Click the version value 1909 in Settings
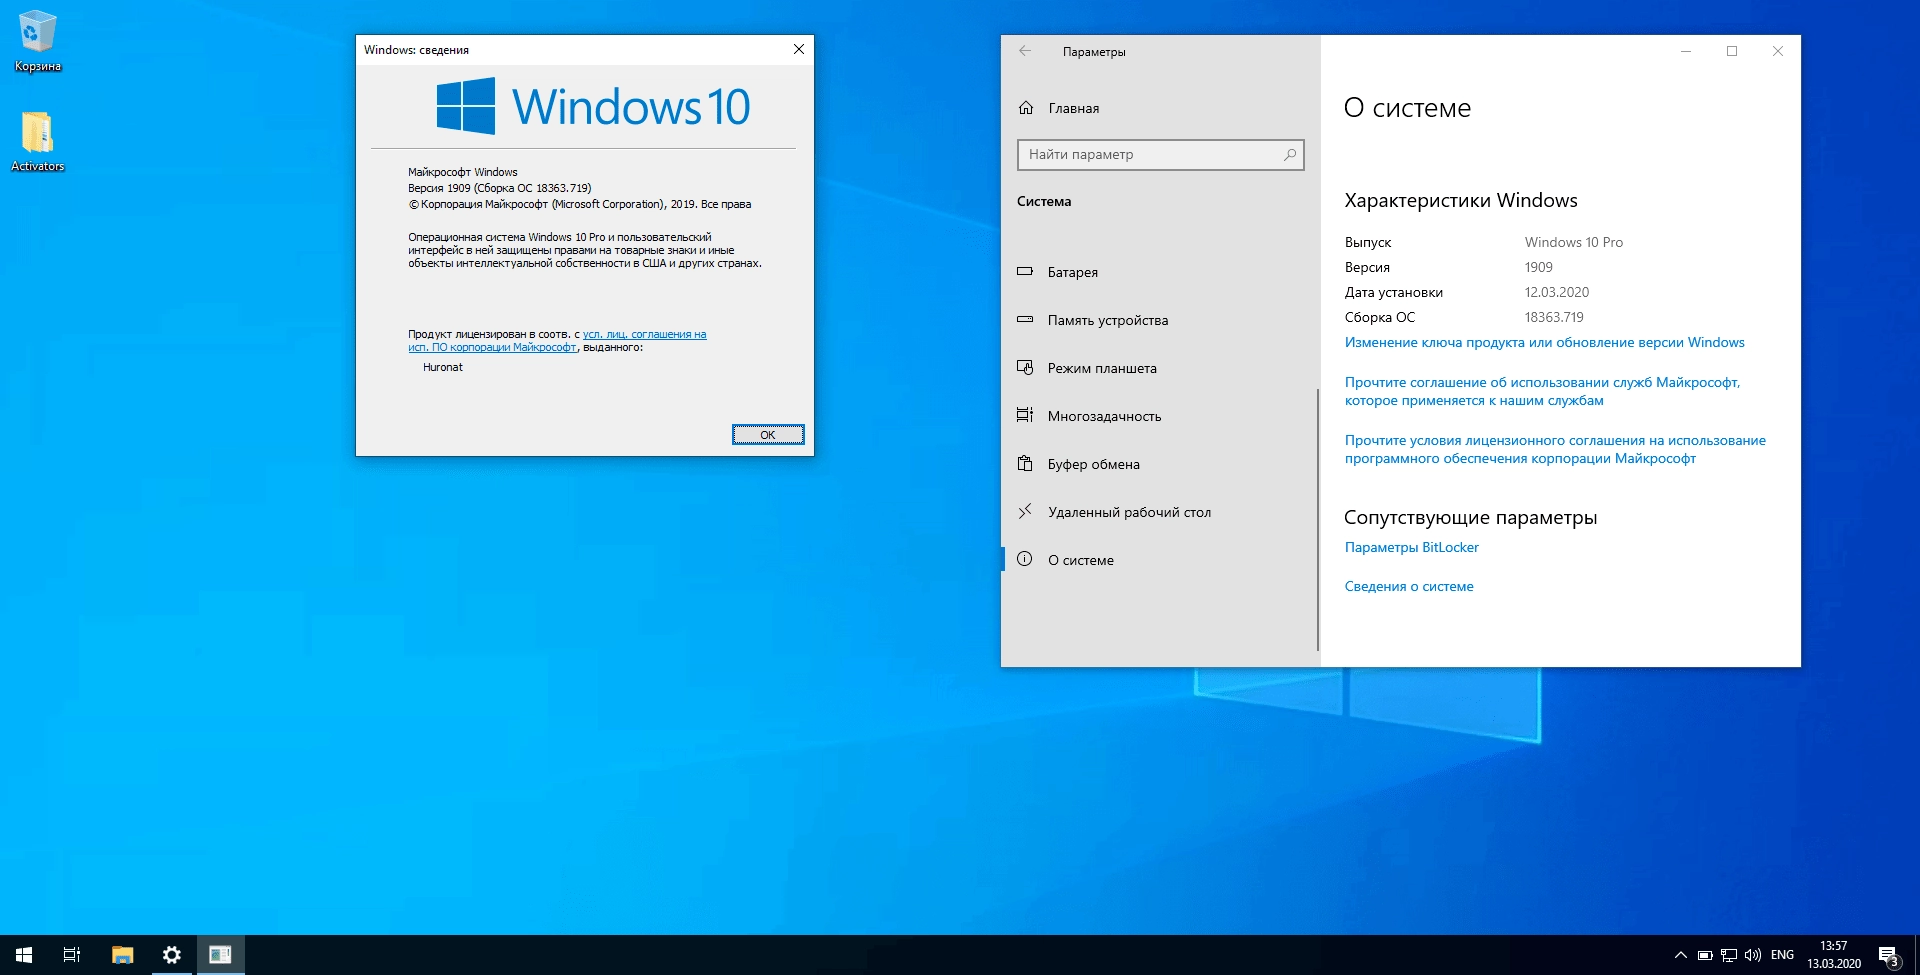This screenshot has width=1920, height=975. pos(1539,267)
